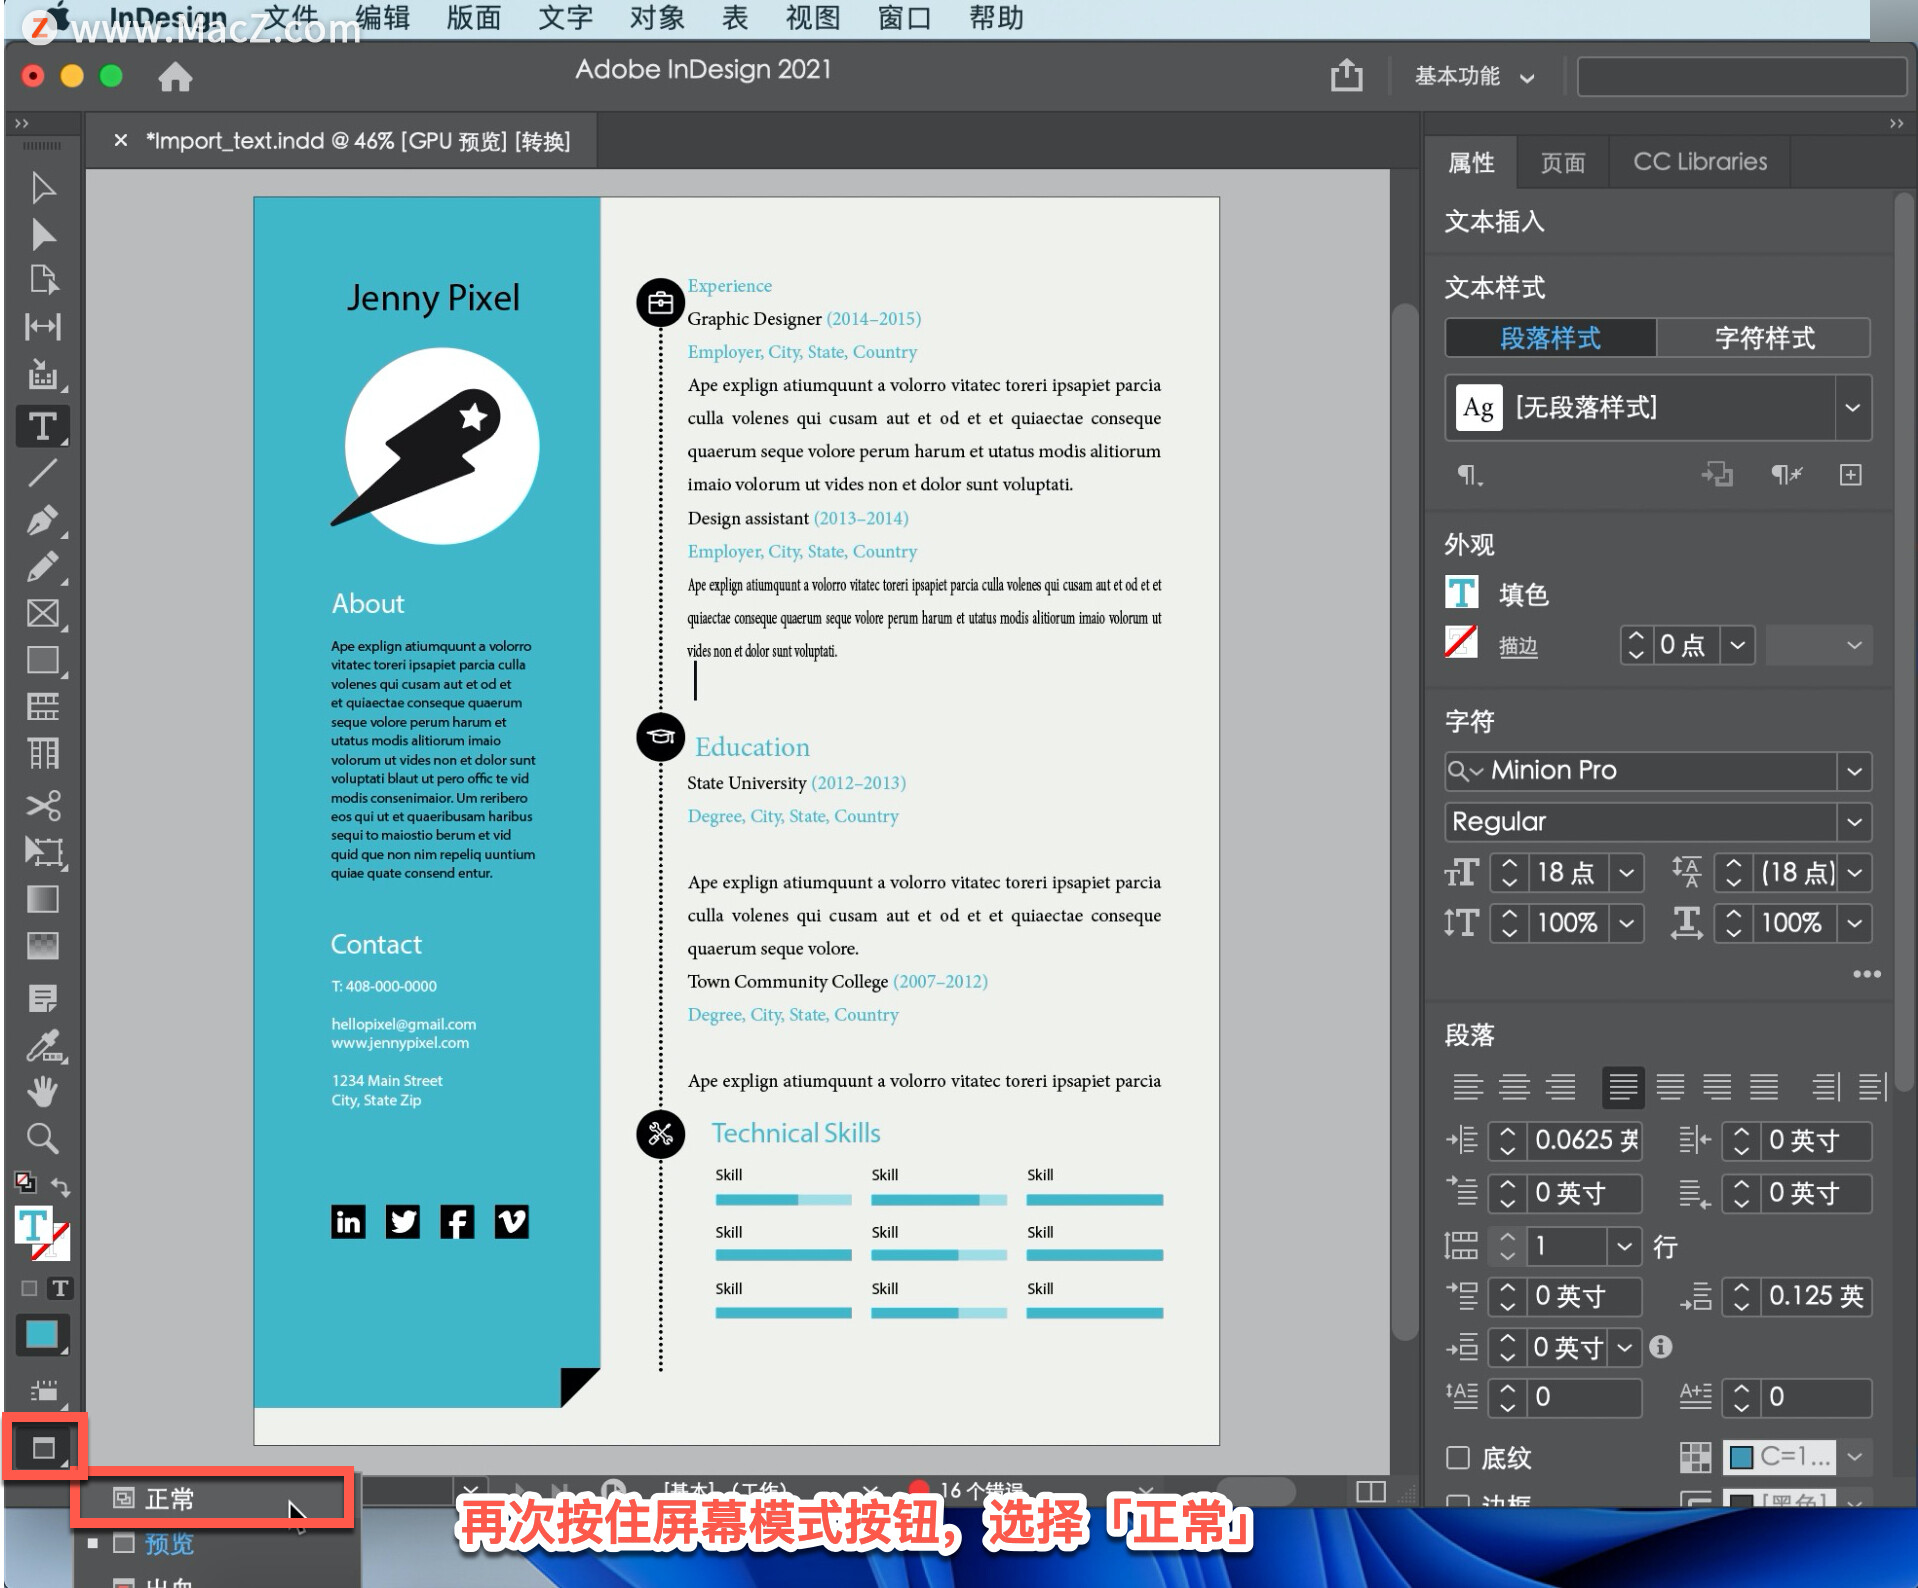
Task: Click the stroke none color swatch
Action: (x=1461, y=643)
